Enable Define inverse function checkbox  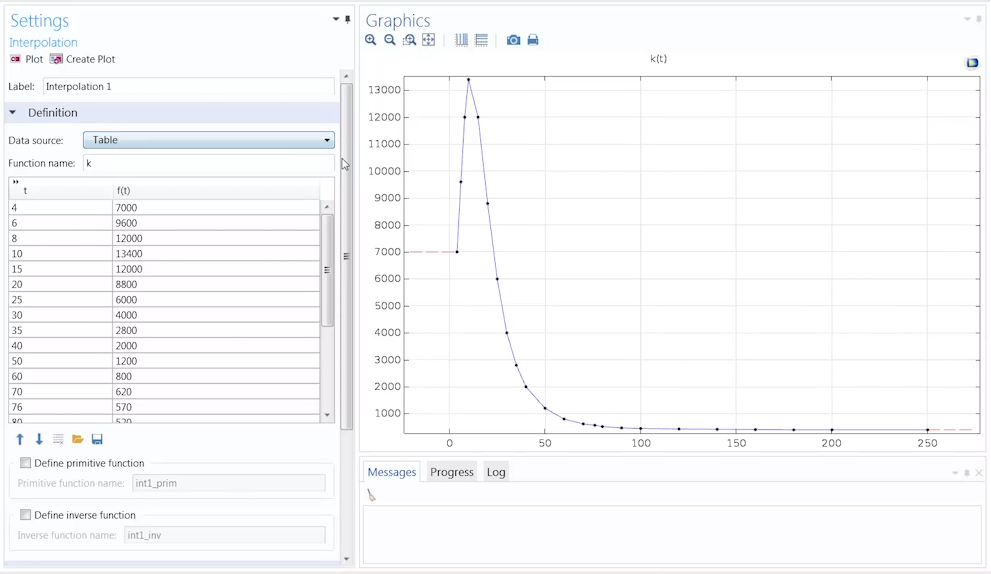(25, 515)
